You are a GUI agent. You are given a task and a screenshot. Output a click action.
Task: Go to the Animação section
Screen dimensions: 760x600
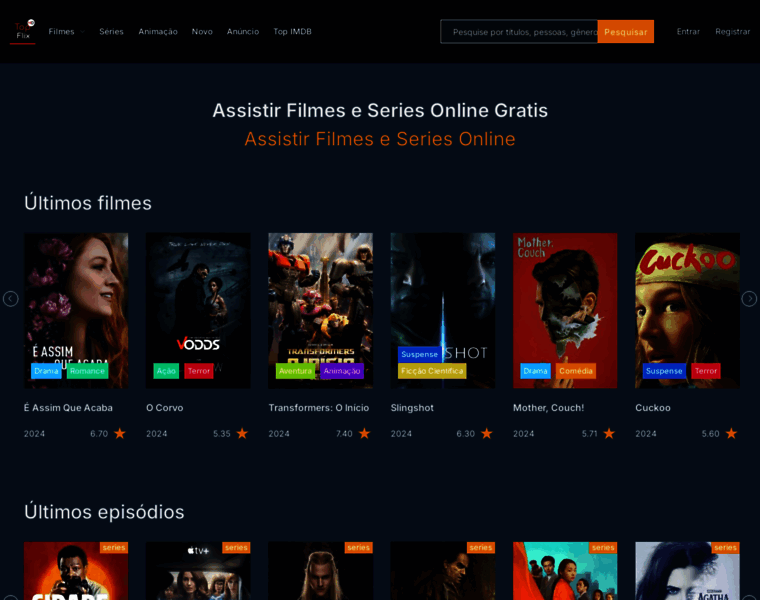click(158, 32)
